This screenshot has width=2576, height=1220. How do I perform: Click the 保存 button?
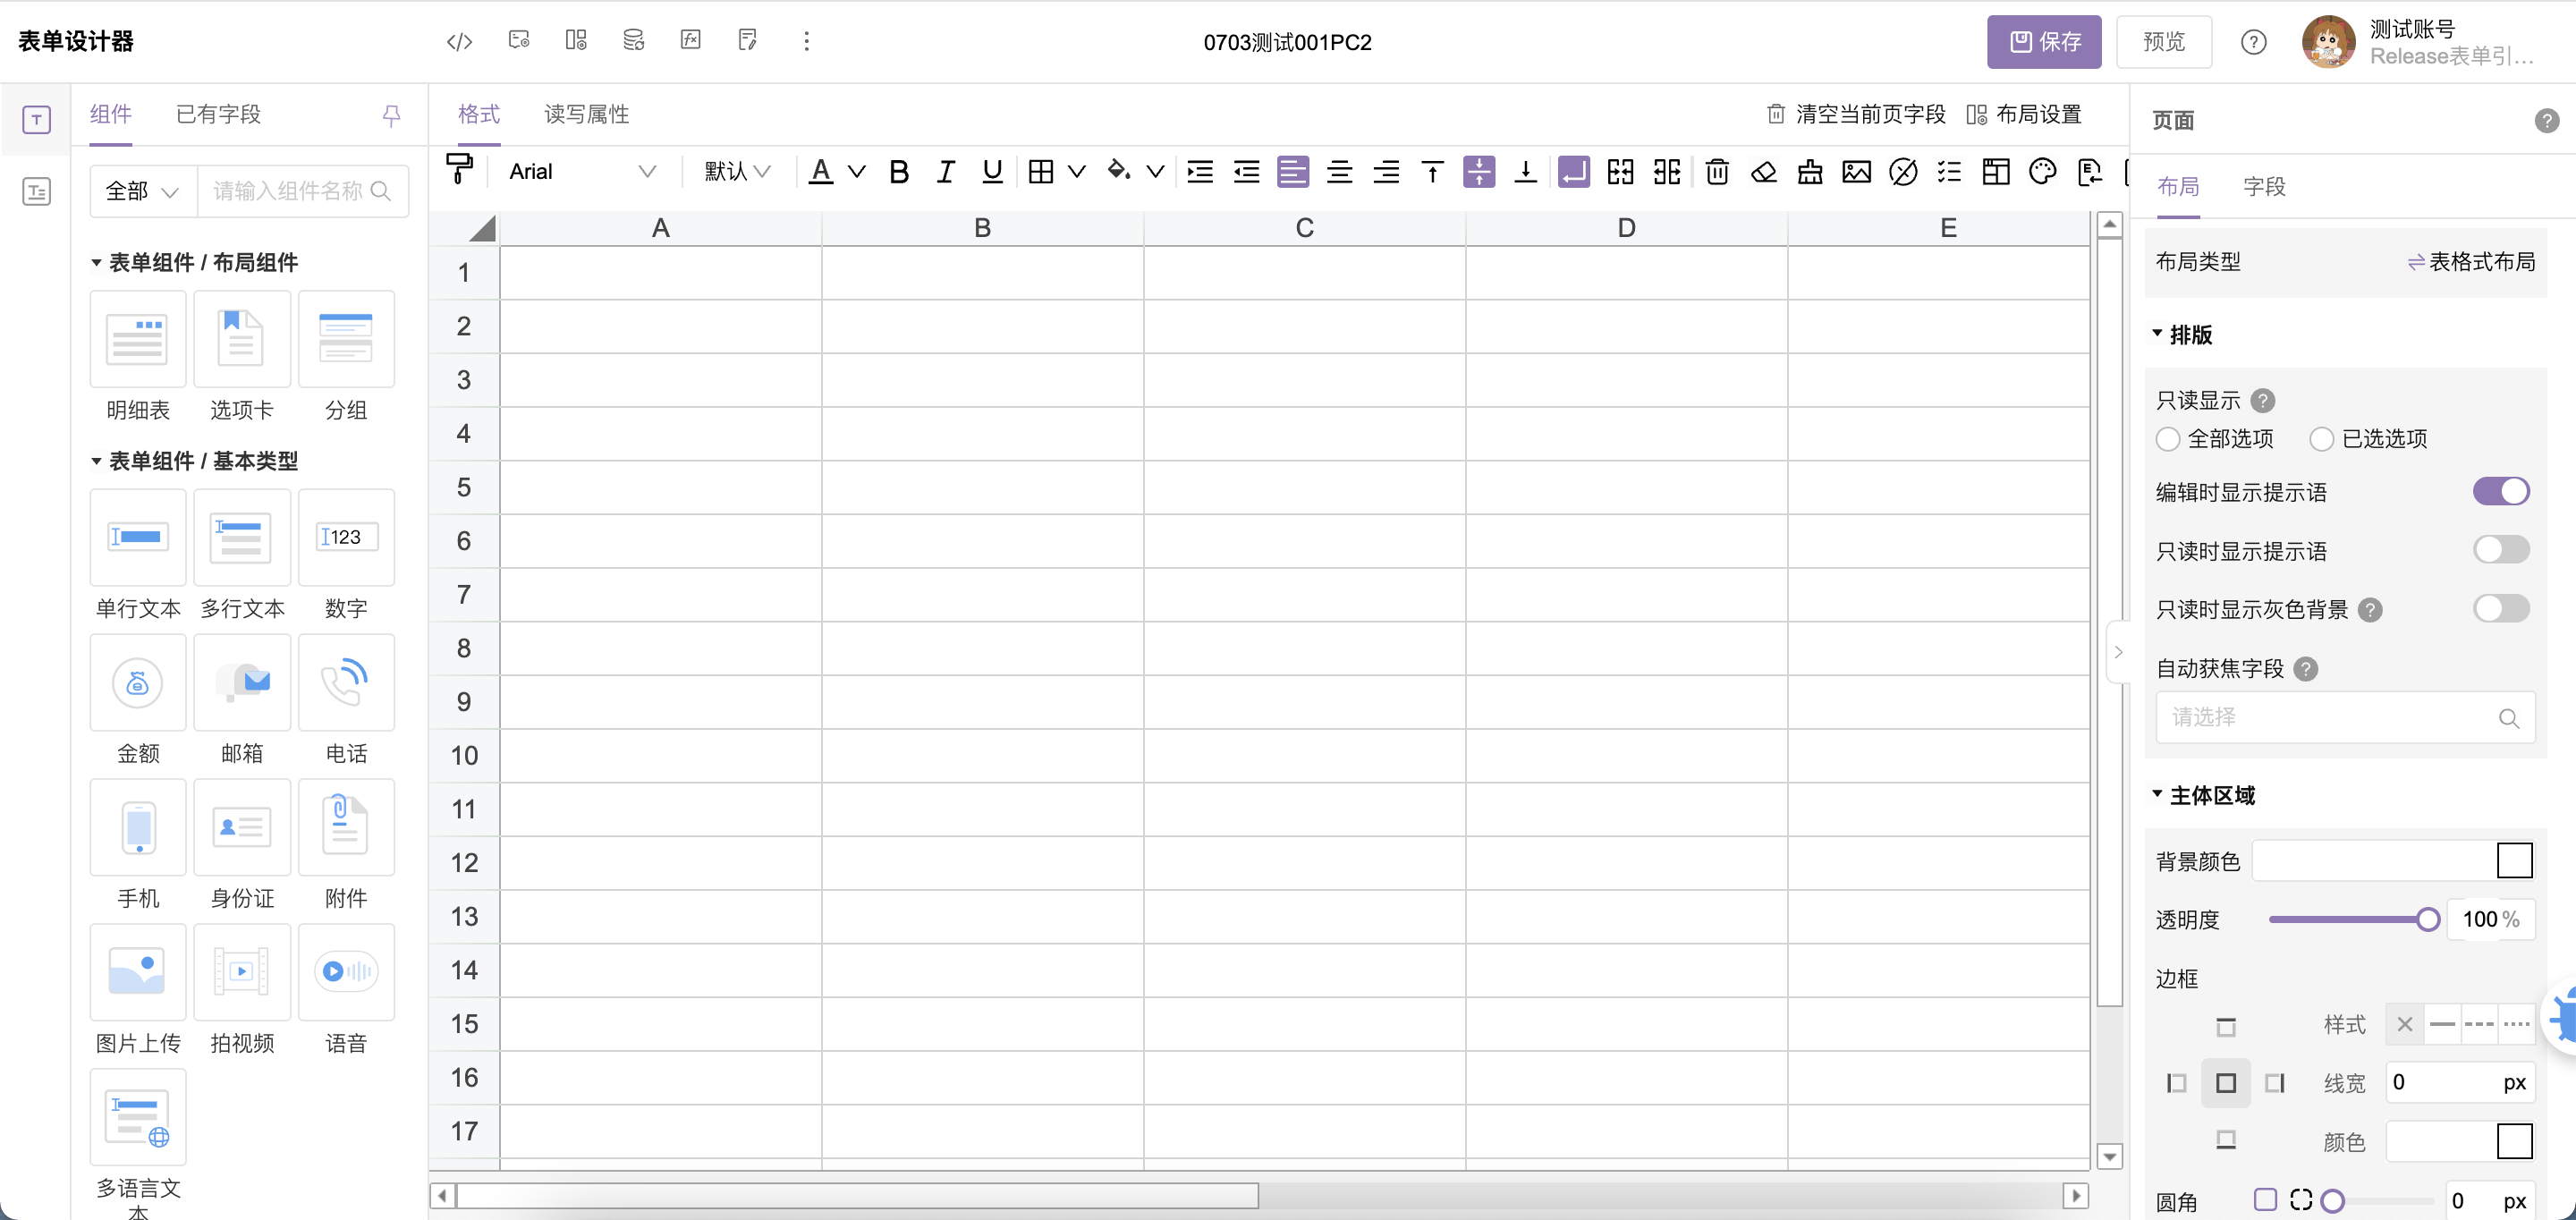pos(2043,42)
